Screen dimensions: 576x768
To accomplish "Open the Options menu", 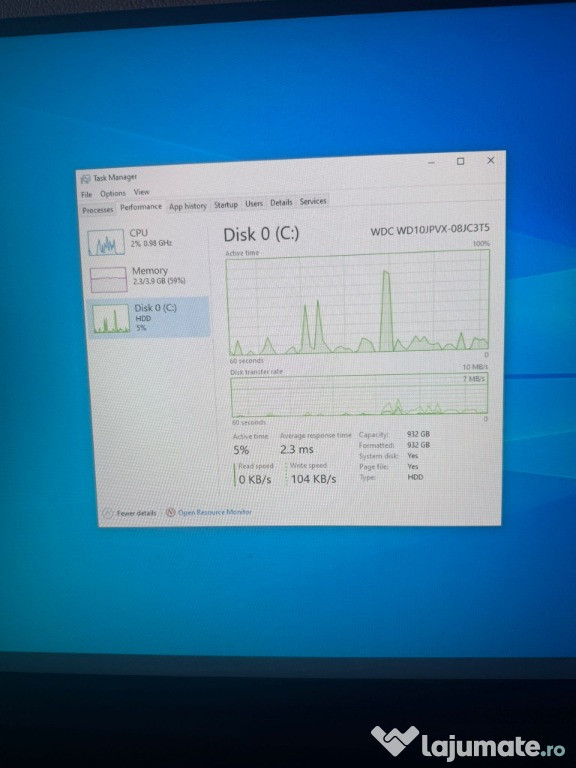I will point(113,193).
